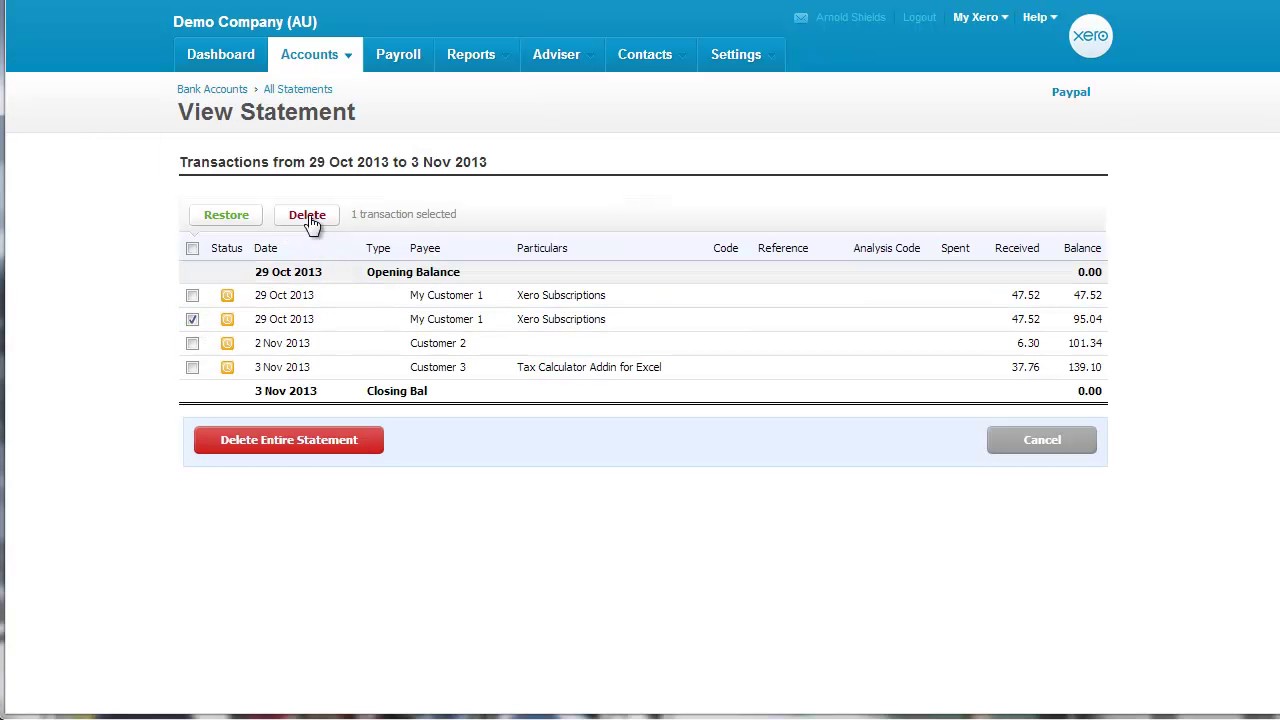This screenshot has height=720, width=1280.
Task: Click the 2 Nov 2013 date cell
Action: tap(282, 343)
